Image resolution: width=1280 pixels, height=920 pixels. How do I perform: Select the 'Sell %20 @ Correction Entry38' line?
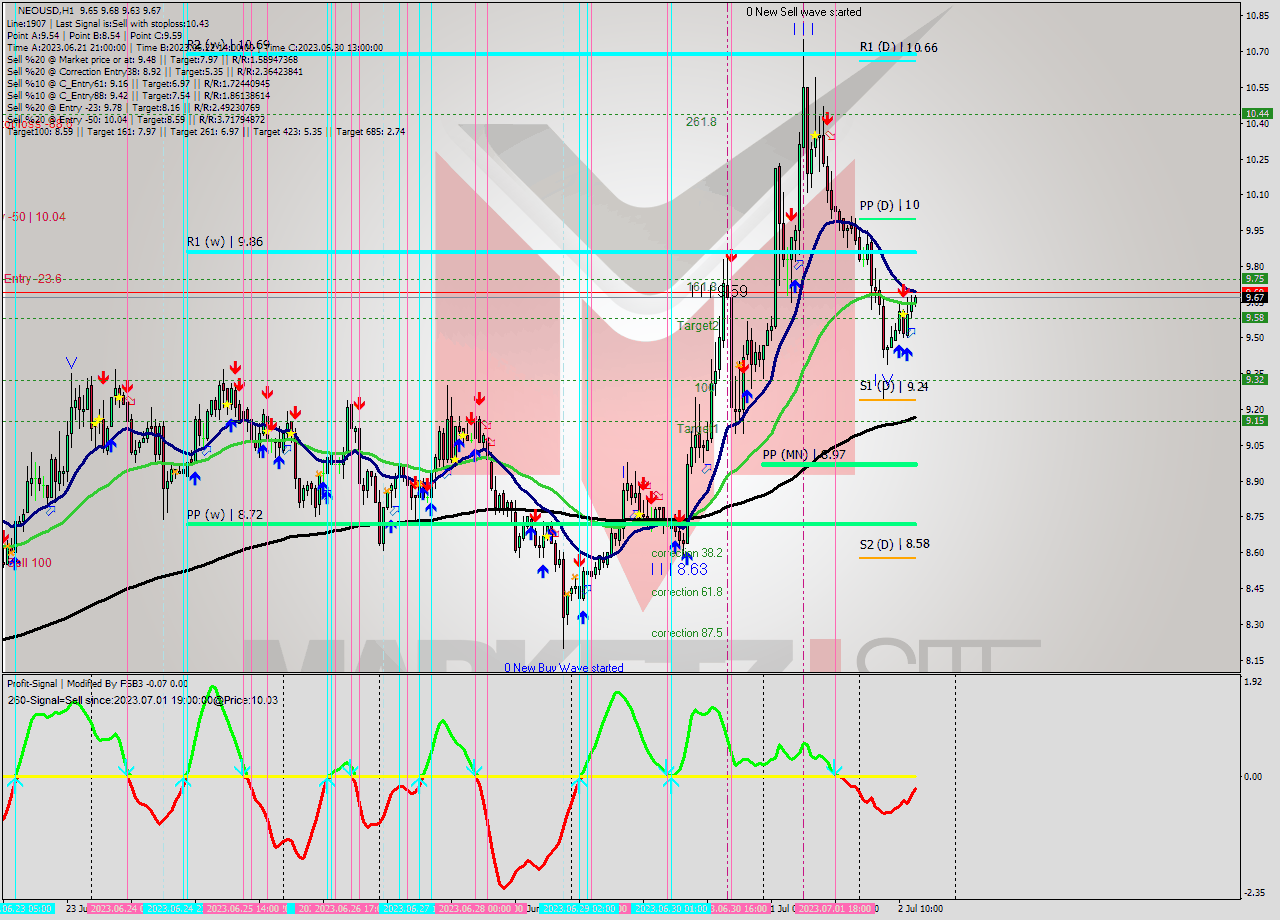[x=154, y=71]
